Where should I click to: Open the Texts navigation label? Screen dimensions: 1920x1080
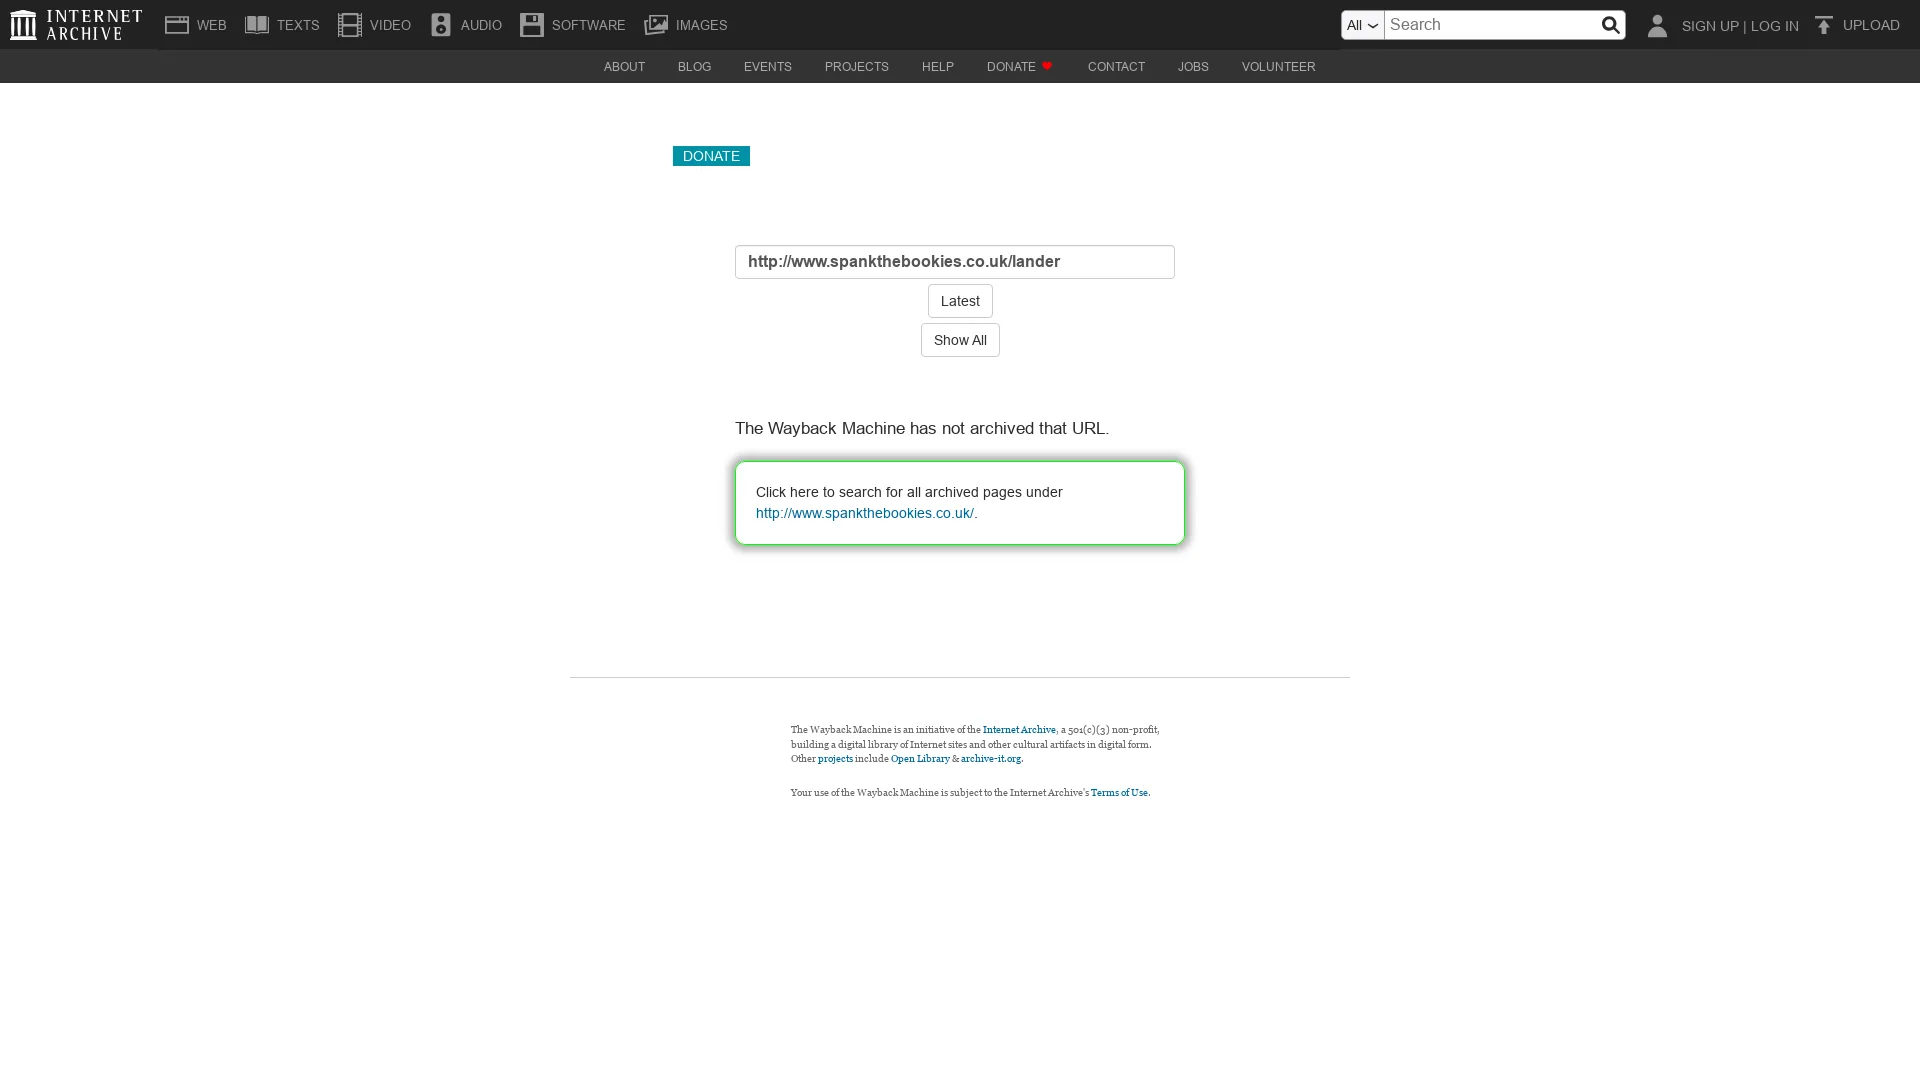[x=298, y=25]
